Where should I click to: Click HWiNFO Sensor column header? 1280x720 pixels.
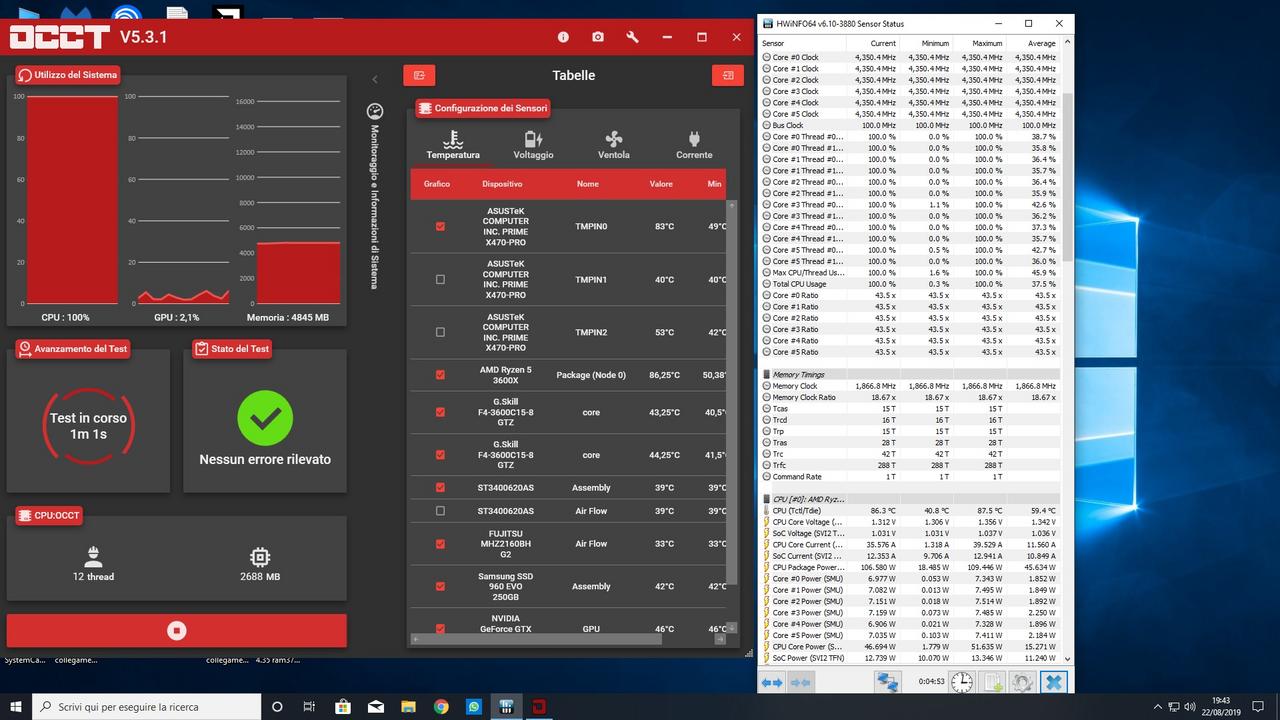801,43
